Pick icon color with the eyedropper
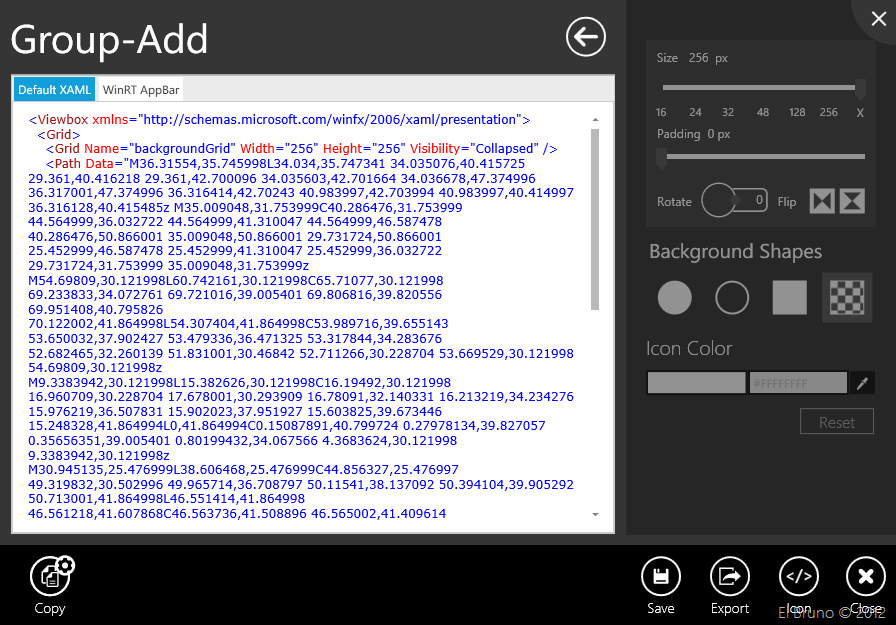This screenshot has width=896, height=625. pyautogui.click(x=860, y=383)
